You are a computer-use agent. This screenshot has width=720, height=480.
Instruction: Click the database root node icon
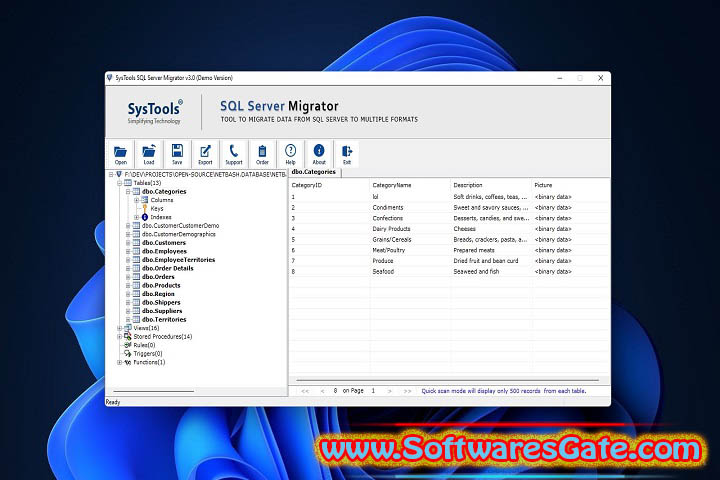click(119, 175)
